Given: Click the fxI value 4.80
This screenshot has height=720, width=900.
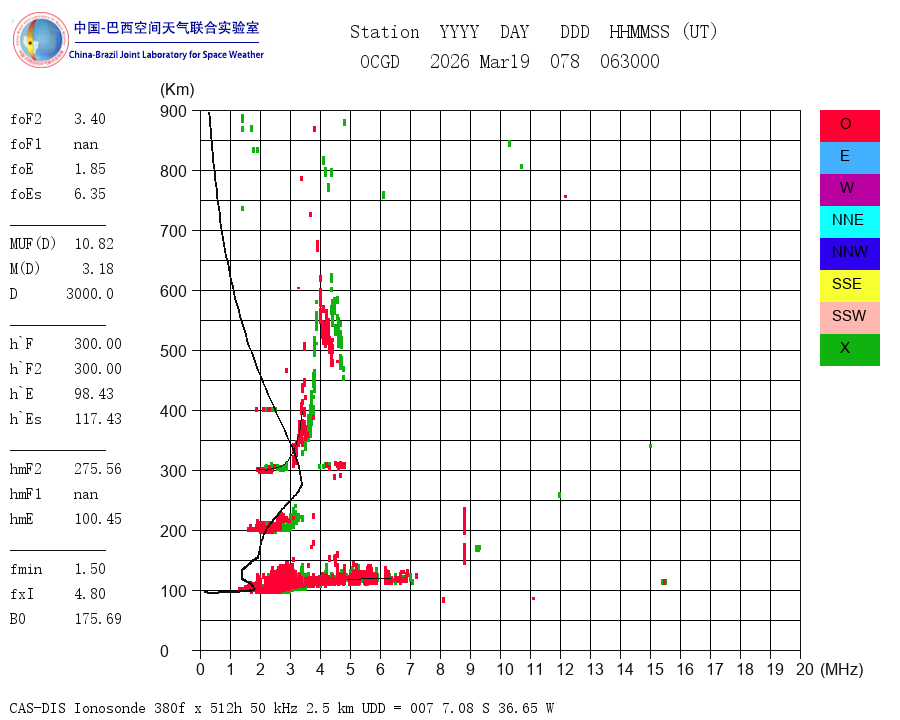Looking at the screenshot, I should click(90, 594).
